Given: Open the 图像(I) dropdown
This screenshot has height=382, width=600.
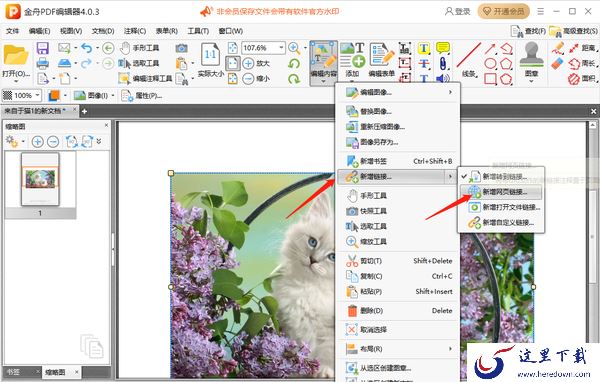Looking at the screenshot, I should (x=113, y=95).
